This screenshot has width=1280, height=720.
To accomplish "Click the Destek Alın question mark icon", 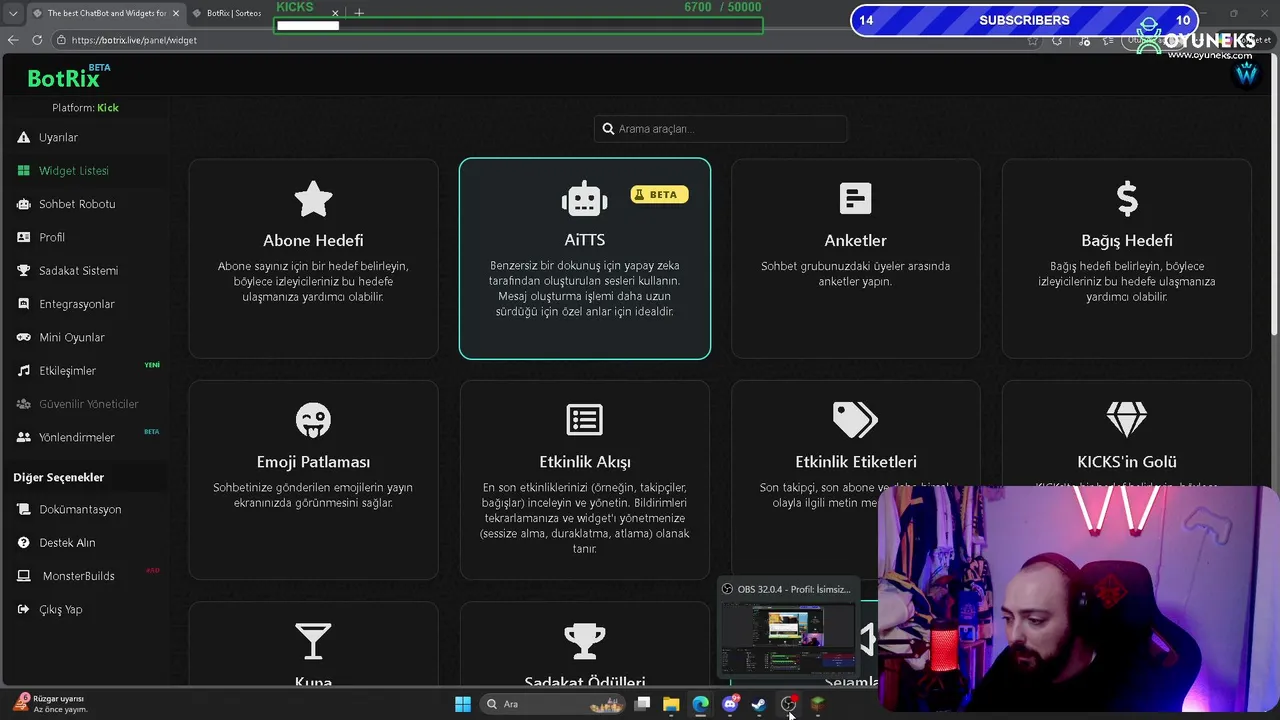I will [23, 543].
